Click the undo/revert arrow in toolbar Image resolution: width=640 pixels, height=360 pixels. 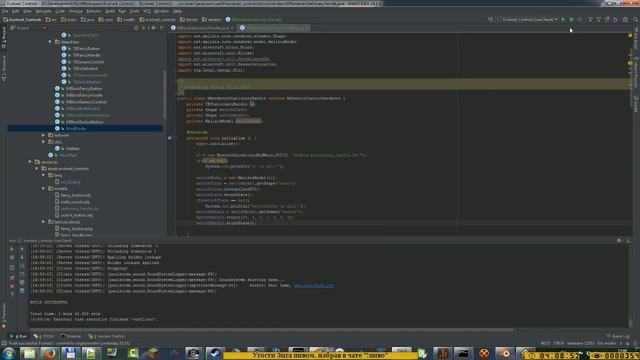[615, 19]
